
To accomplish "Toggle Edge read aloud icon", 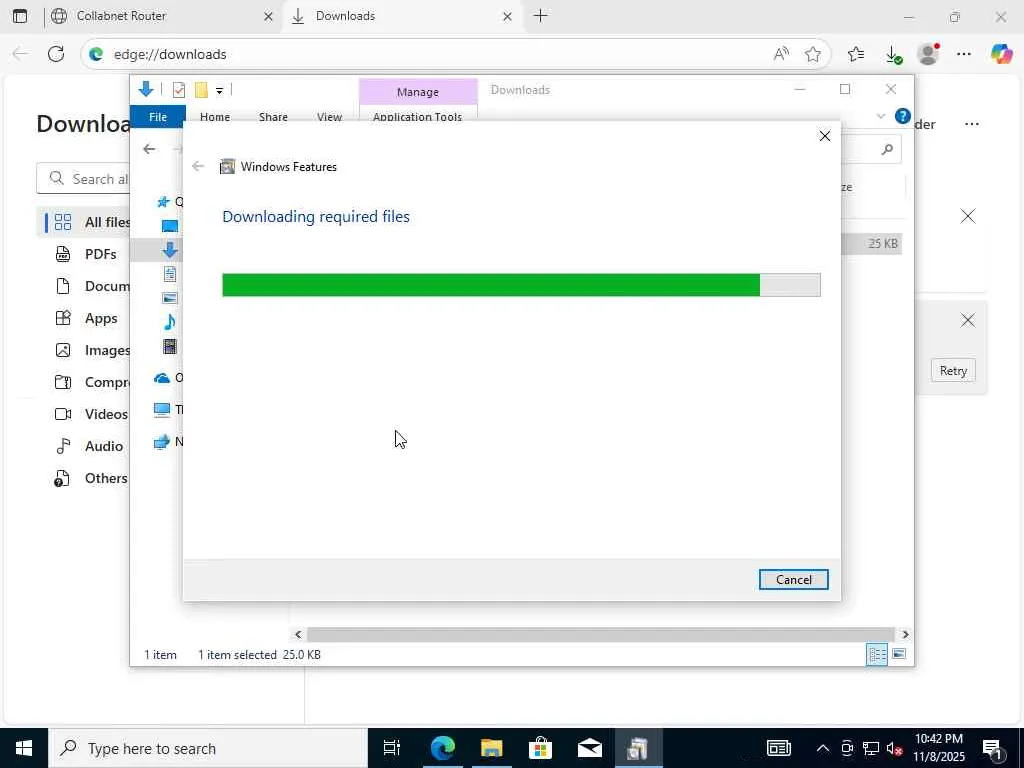I will pos(781,54).
